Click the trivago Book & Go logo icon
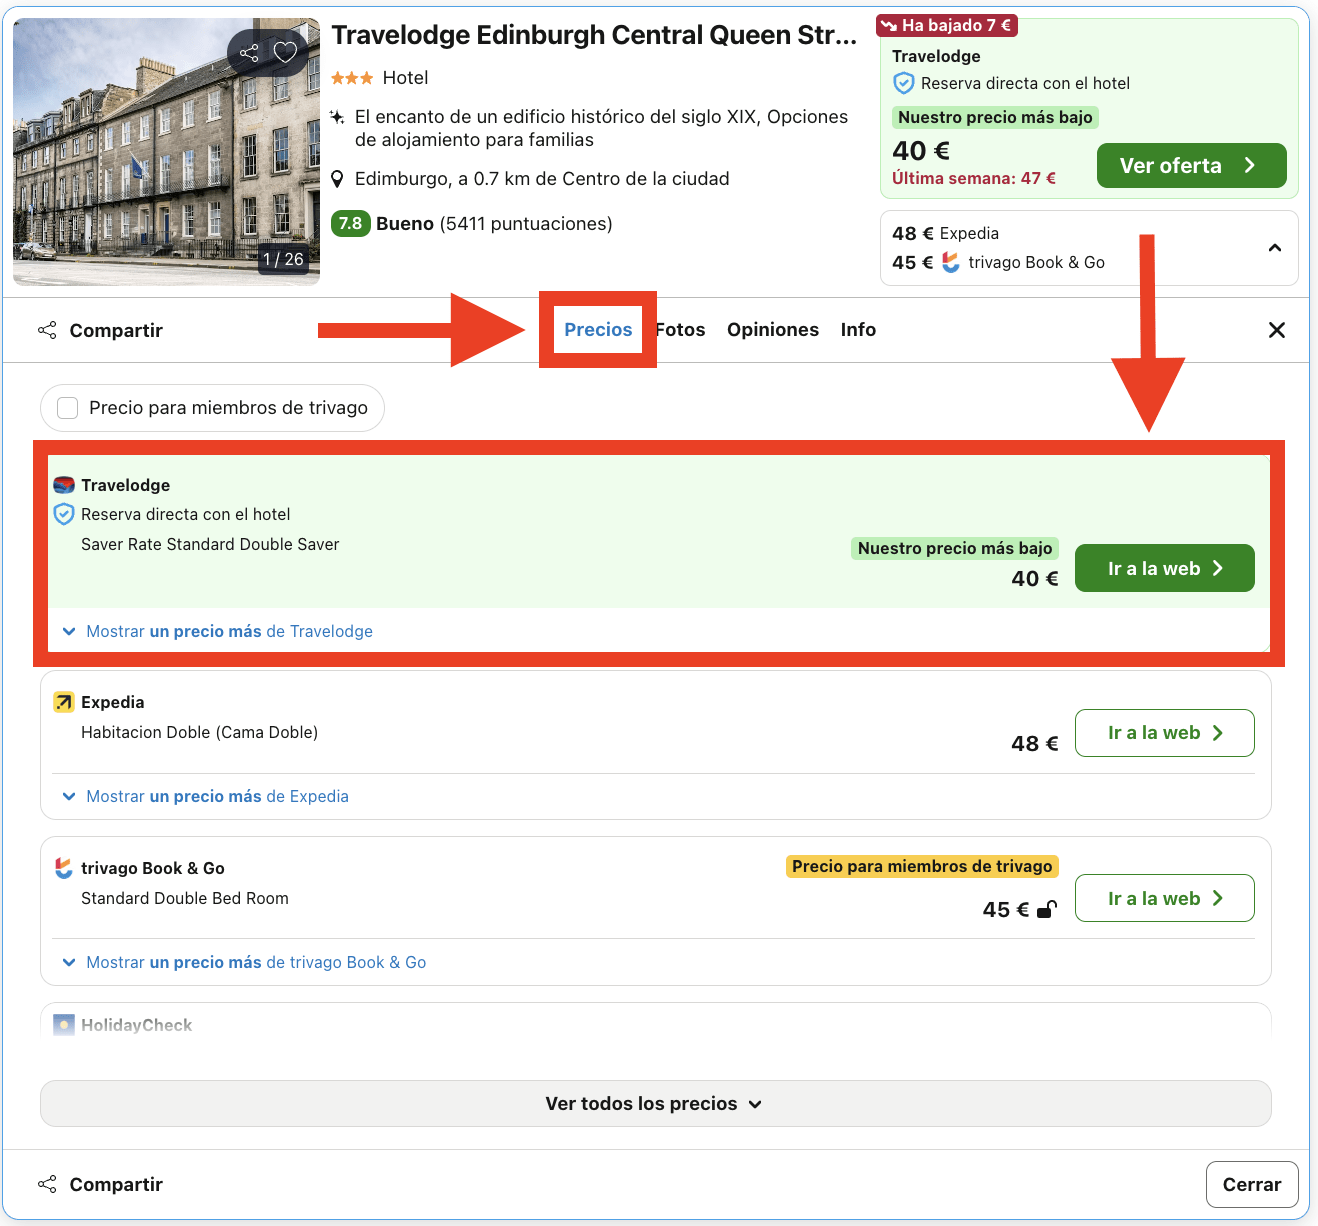1318x1226 pixels. 64,867
